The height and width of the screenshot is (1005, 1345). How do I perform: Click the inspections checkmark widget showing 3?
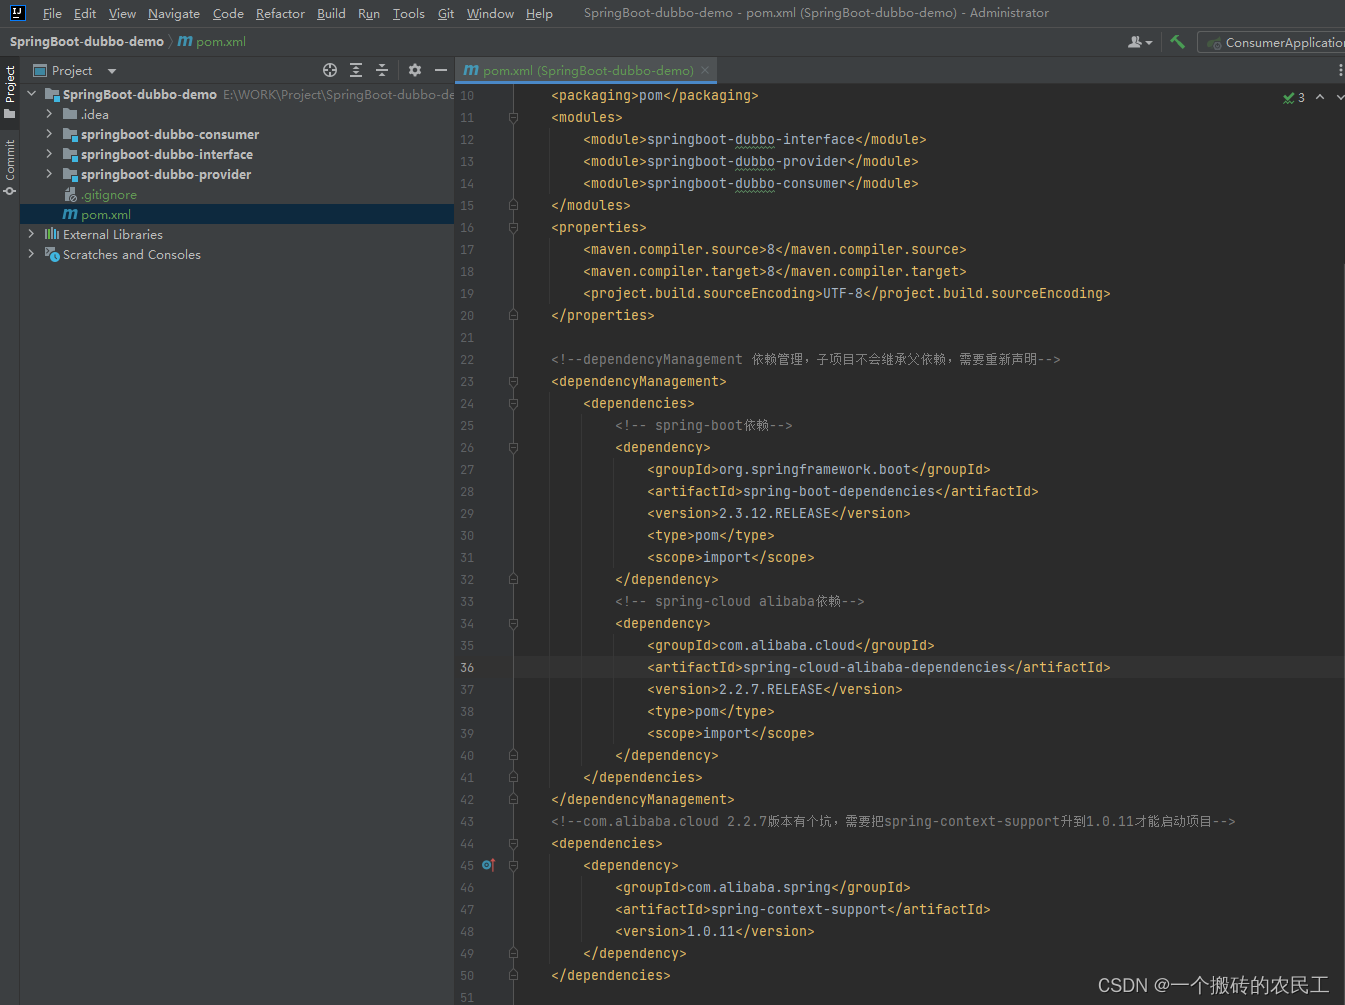click(1294, 97)
